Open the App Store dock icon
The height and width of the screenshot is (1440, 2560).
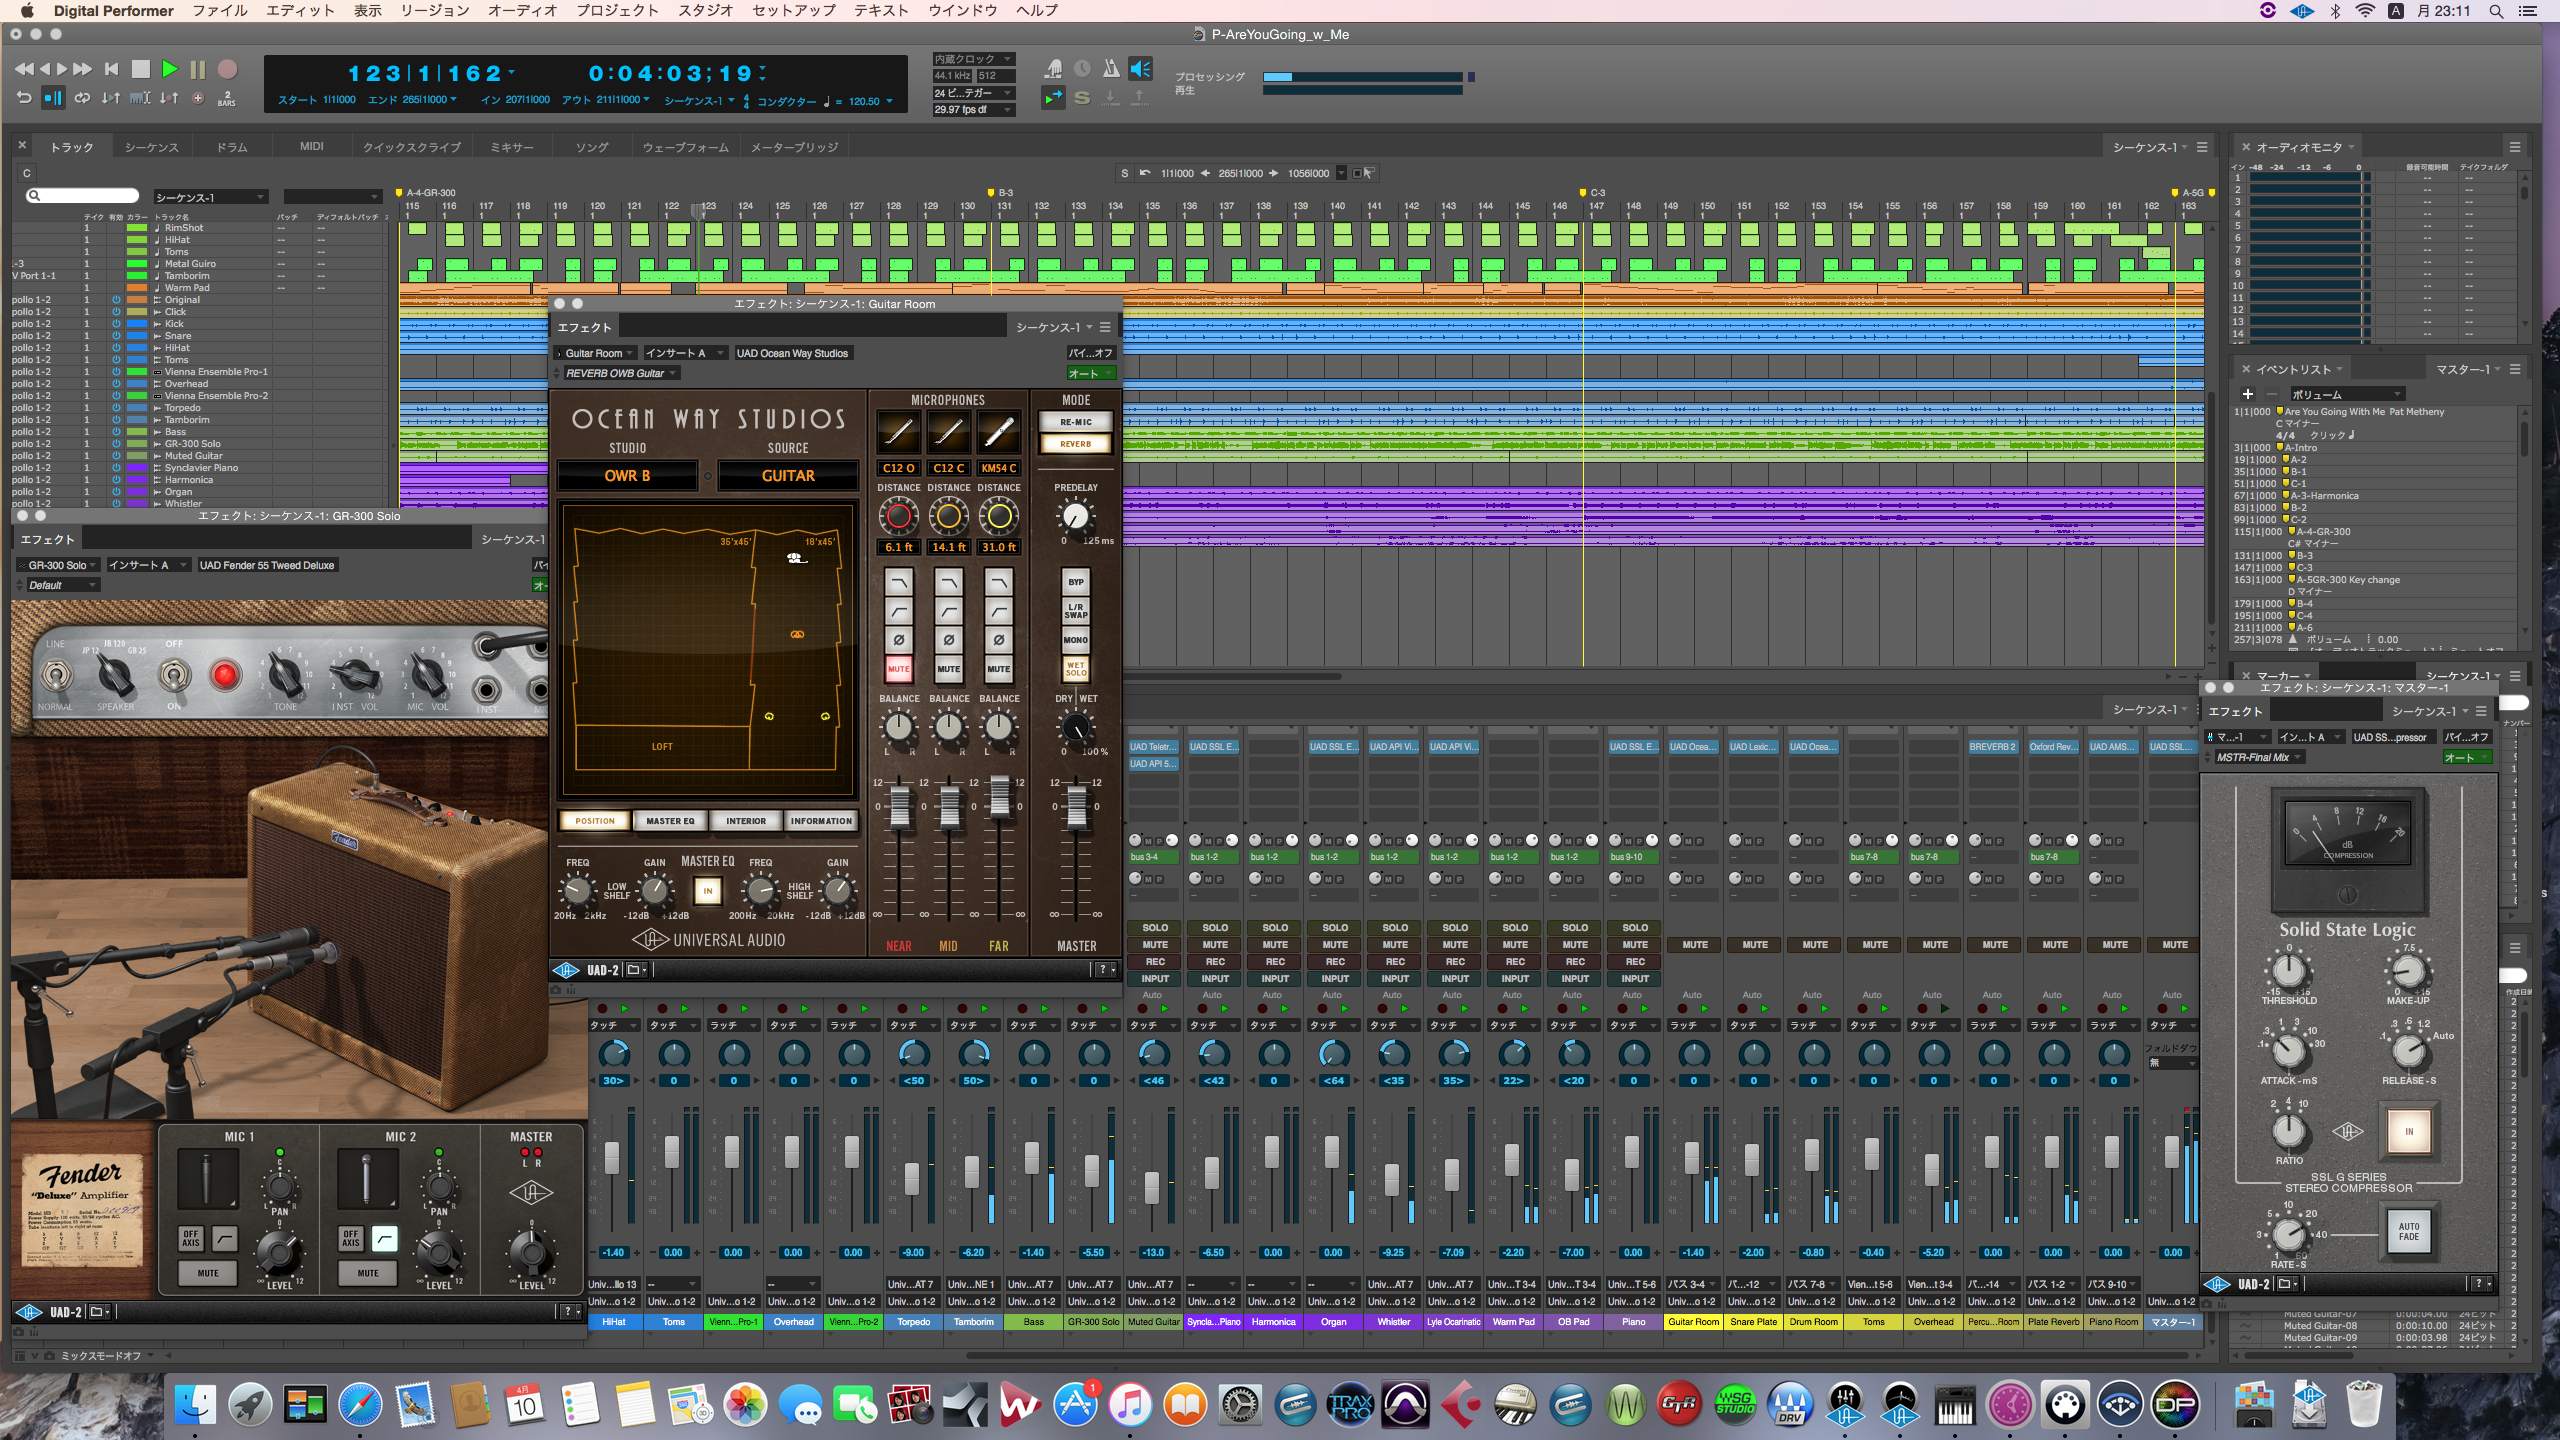[x=1075, y=1405]
